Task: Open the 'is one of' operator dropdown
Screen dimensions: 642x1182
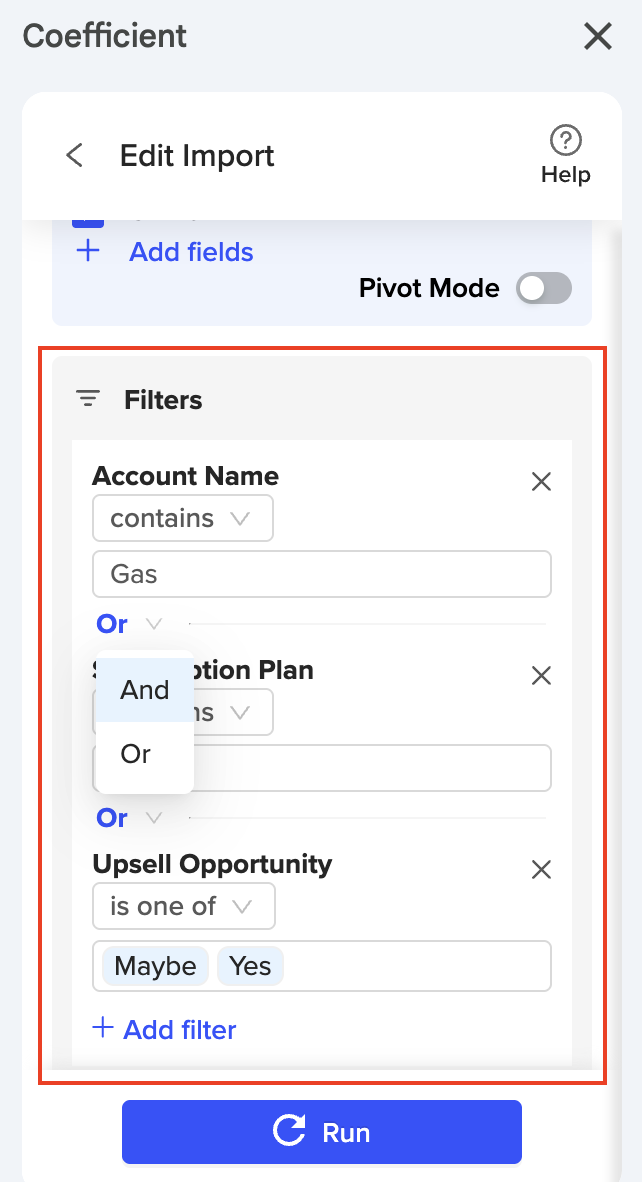Action: tap(183, 907)
